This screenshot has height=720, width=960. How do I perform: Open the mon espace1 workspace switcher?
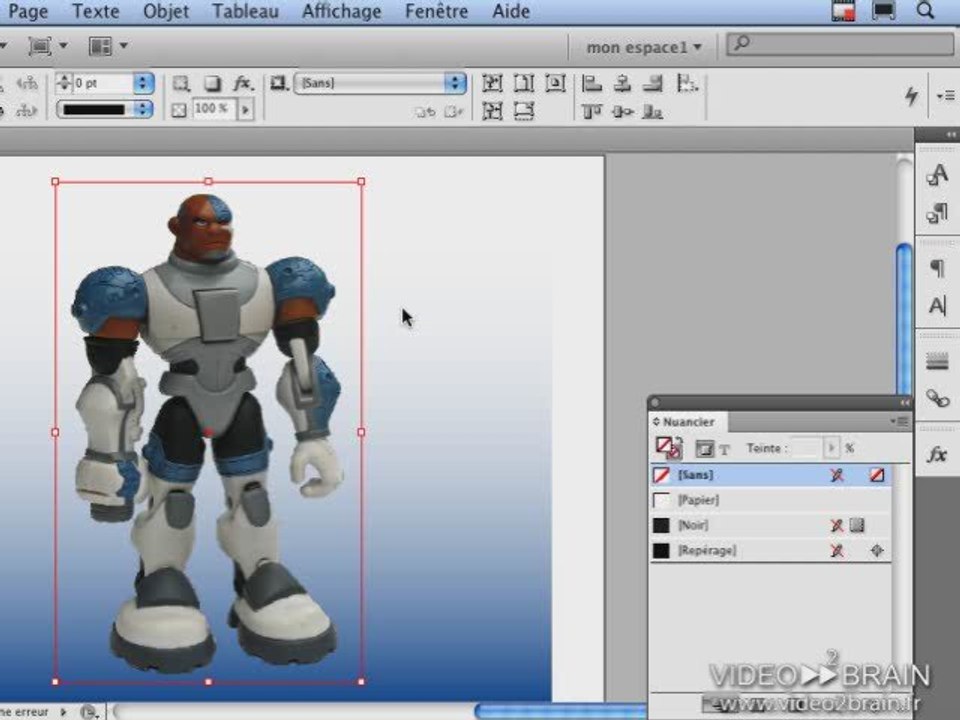[x=643, y=47]
